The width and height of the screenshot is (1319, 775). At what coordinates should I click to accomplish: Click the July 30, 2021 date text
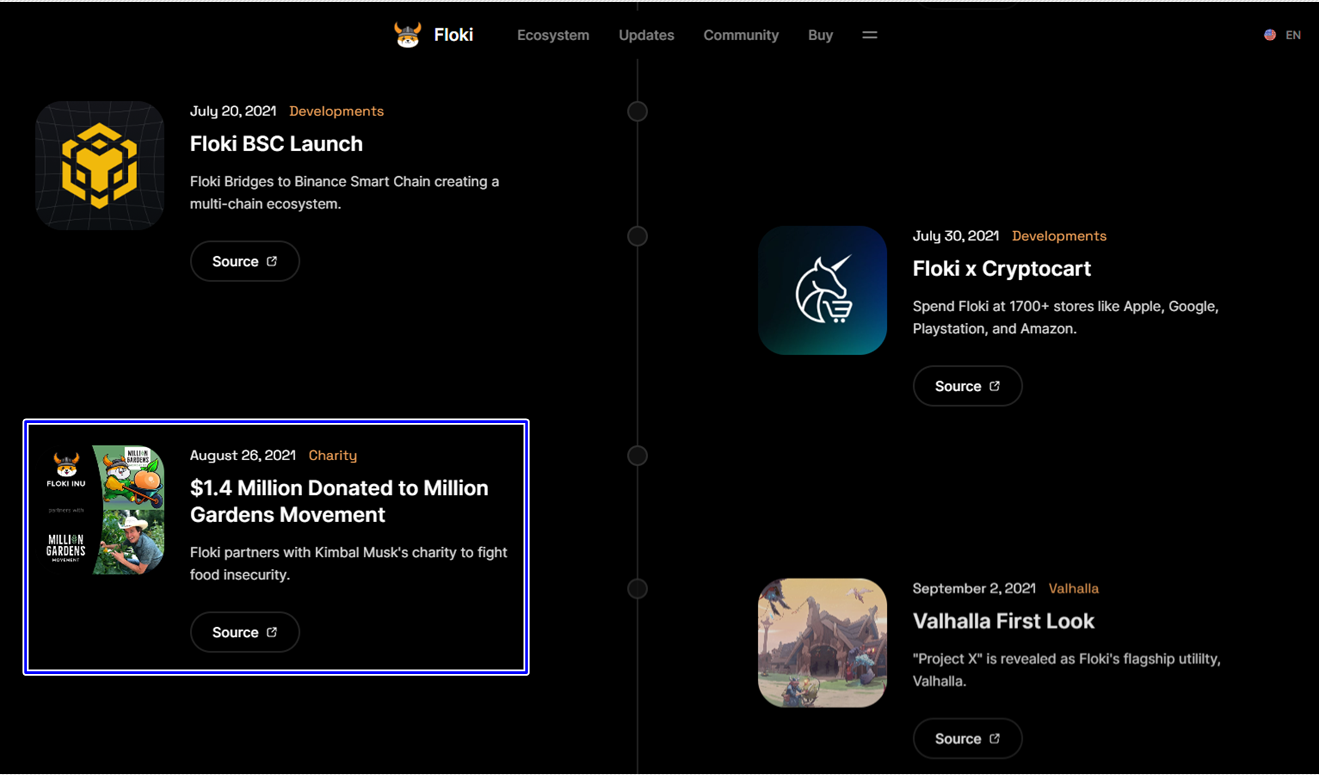point(956,236)
